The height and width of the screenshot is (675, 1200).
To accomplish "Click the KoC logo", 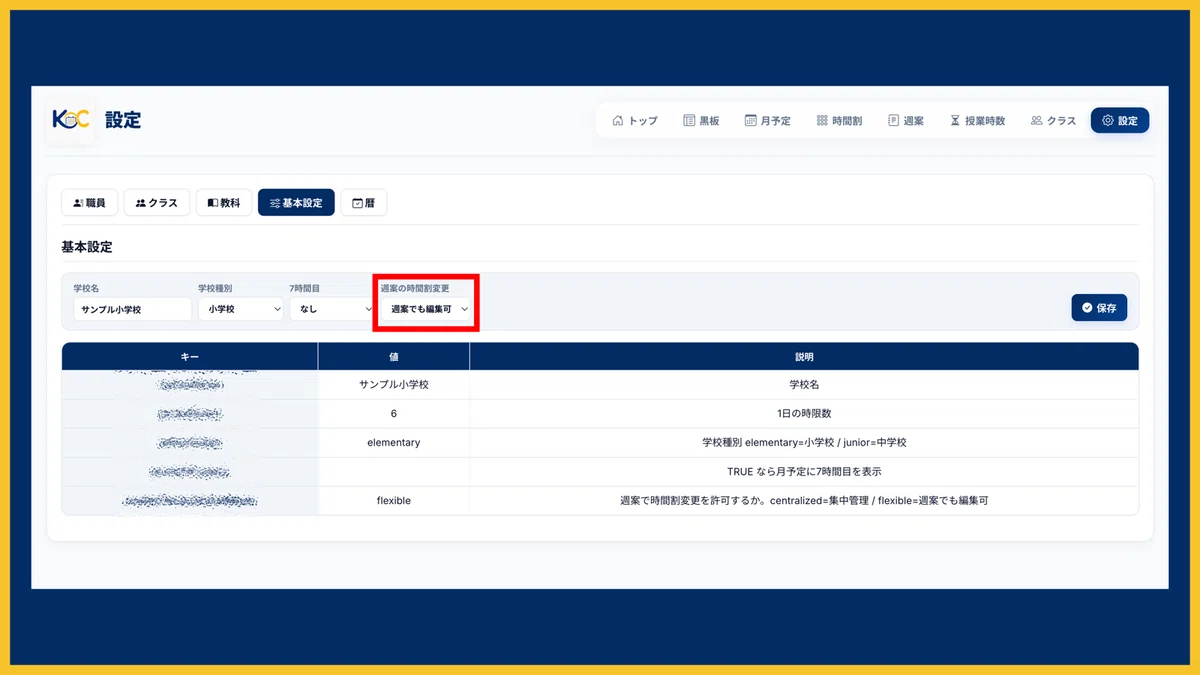I will (x=71, y=120).
